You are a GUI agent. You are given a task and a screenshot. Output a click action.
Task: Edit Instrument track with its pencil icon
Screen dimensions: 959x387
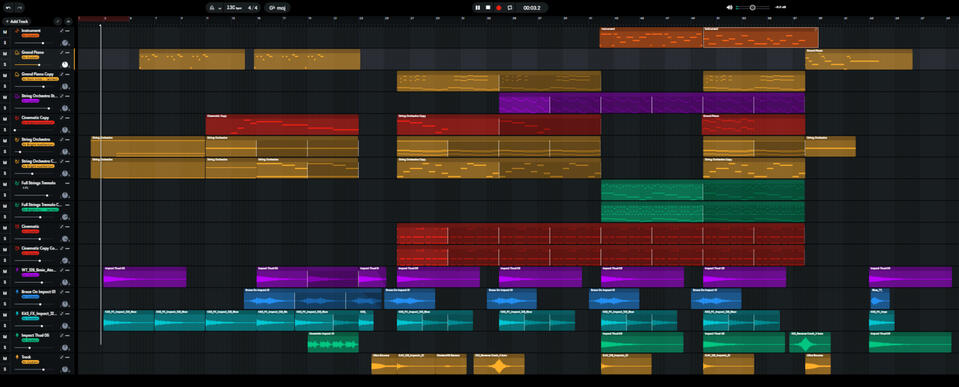(61, 31)
